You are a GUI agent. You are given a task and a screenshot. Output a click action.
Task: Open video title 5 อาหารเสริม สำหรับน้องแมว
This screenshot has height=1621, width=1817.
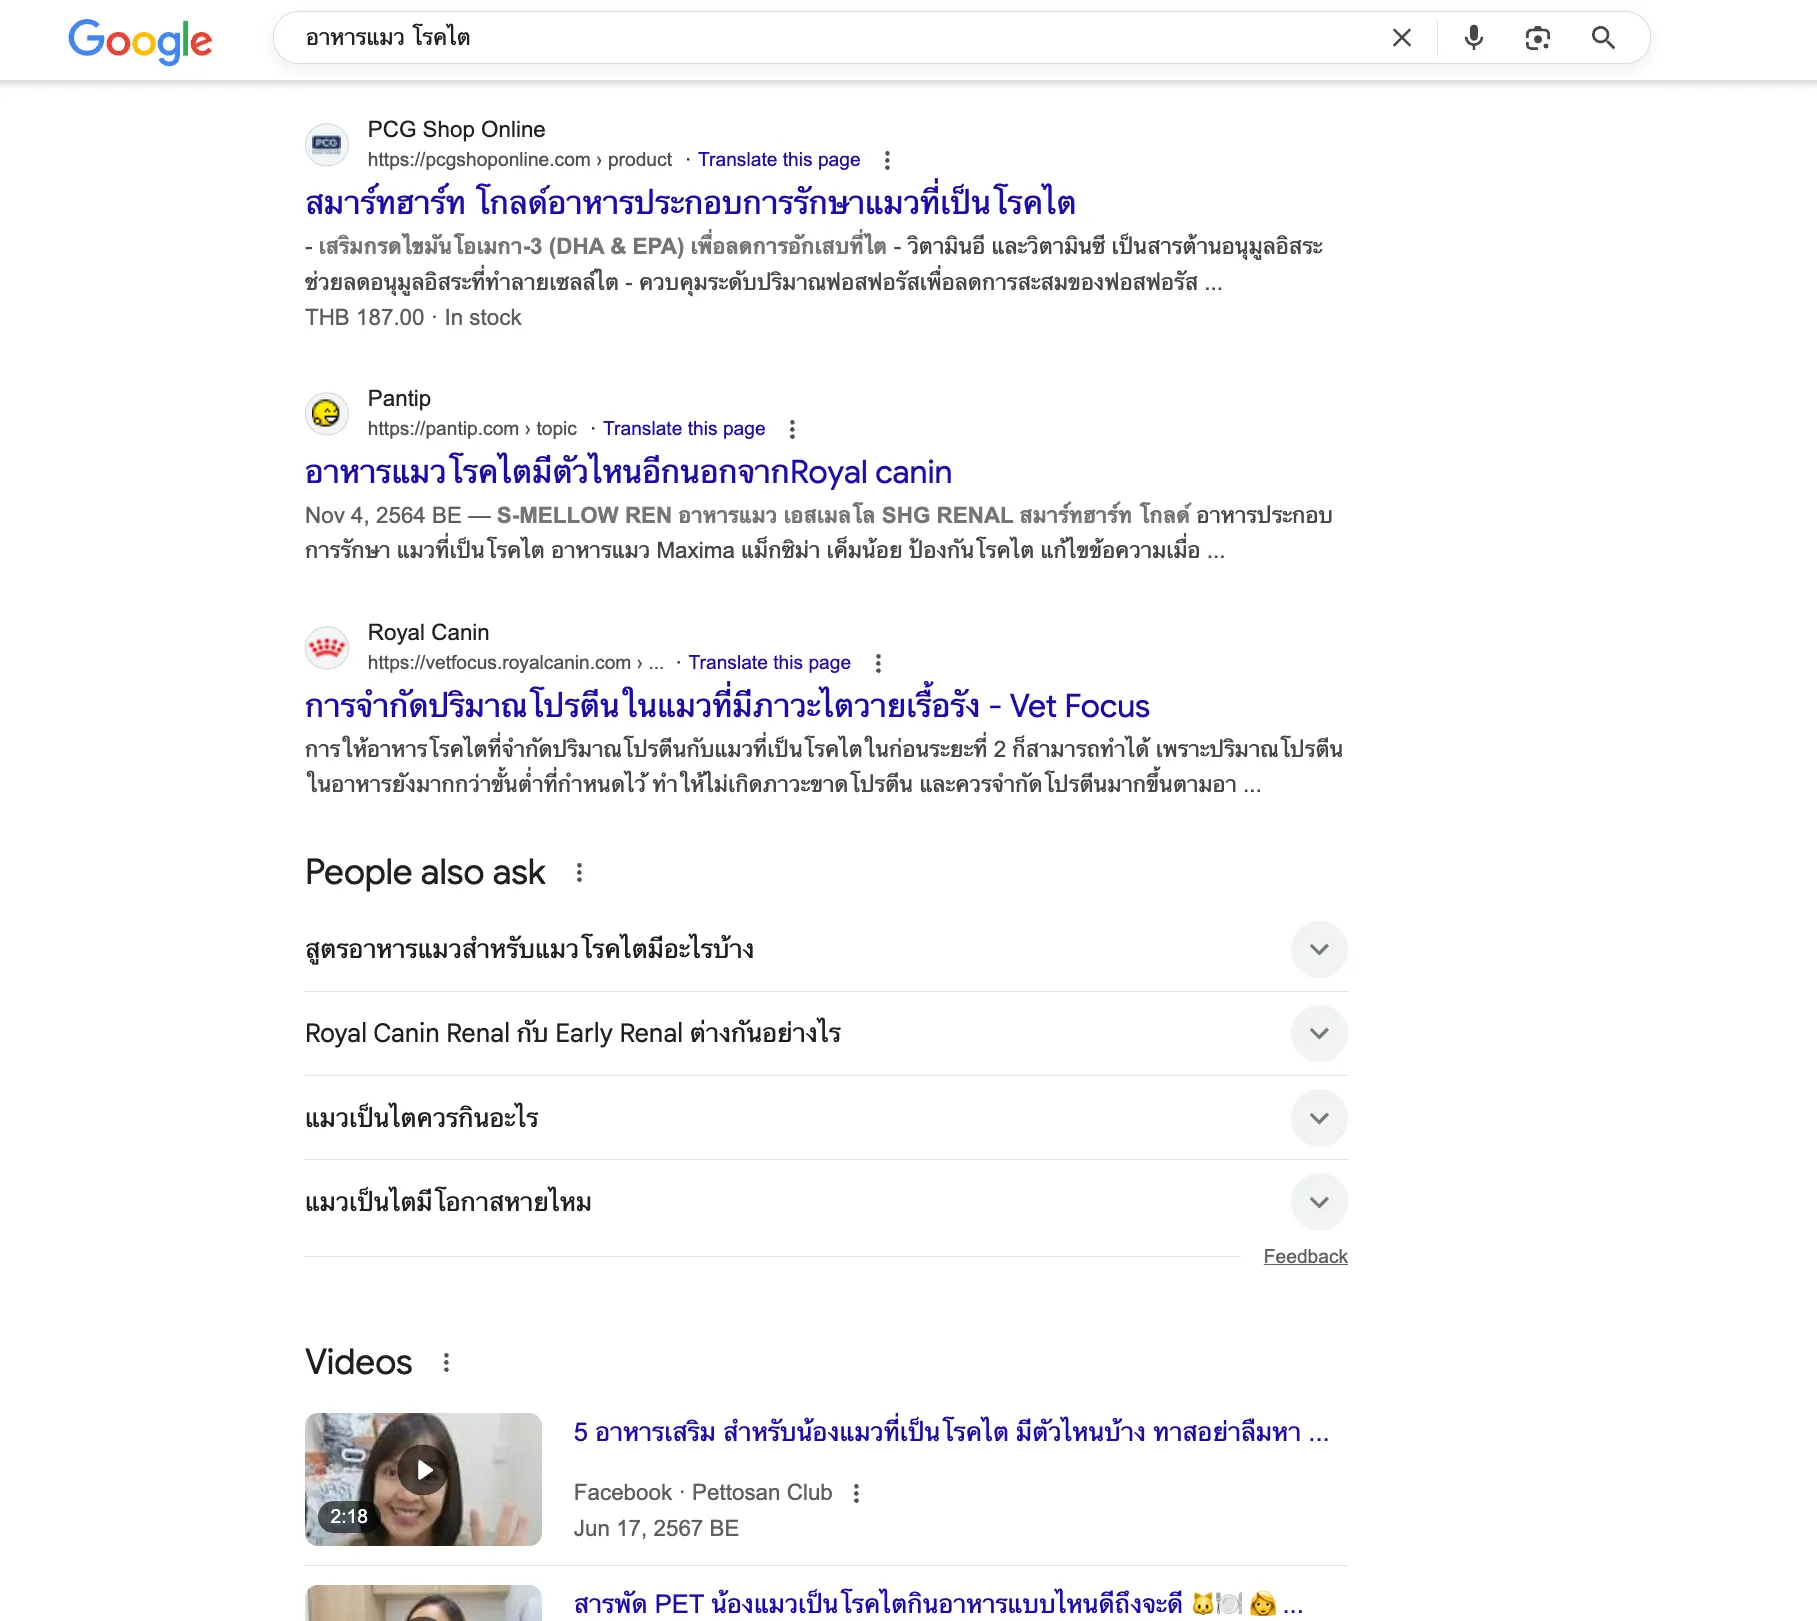pos(951,1433)
